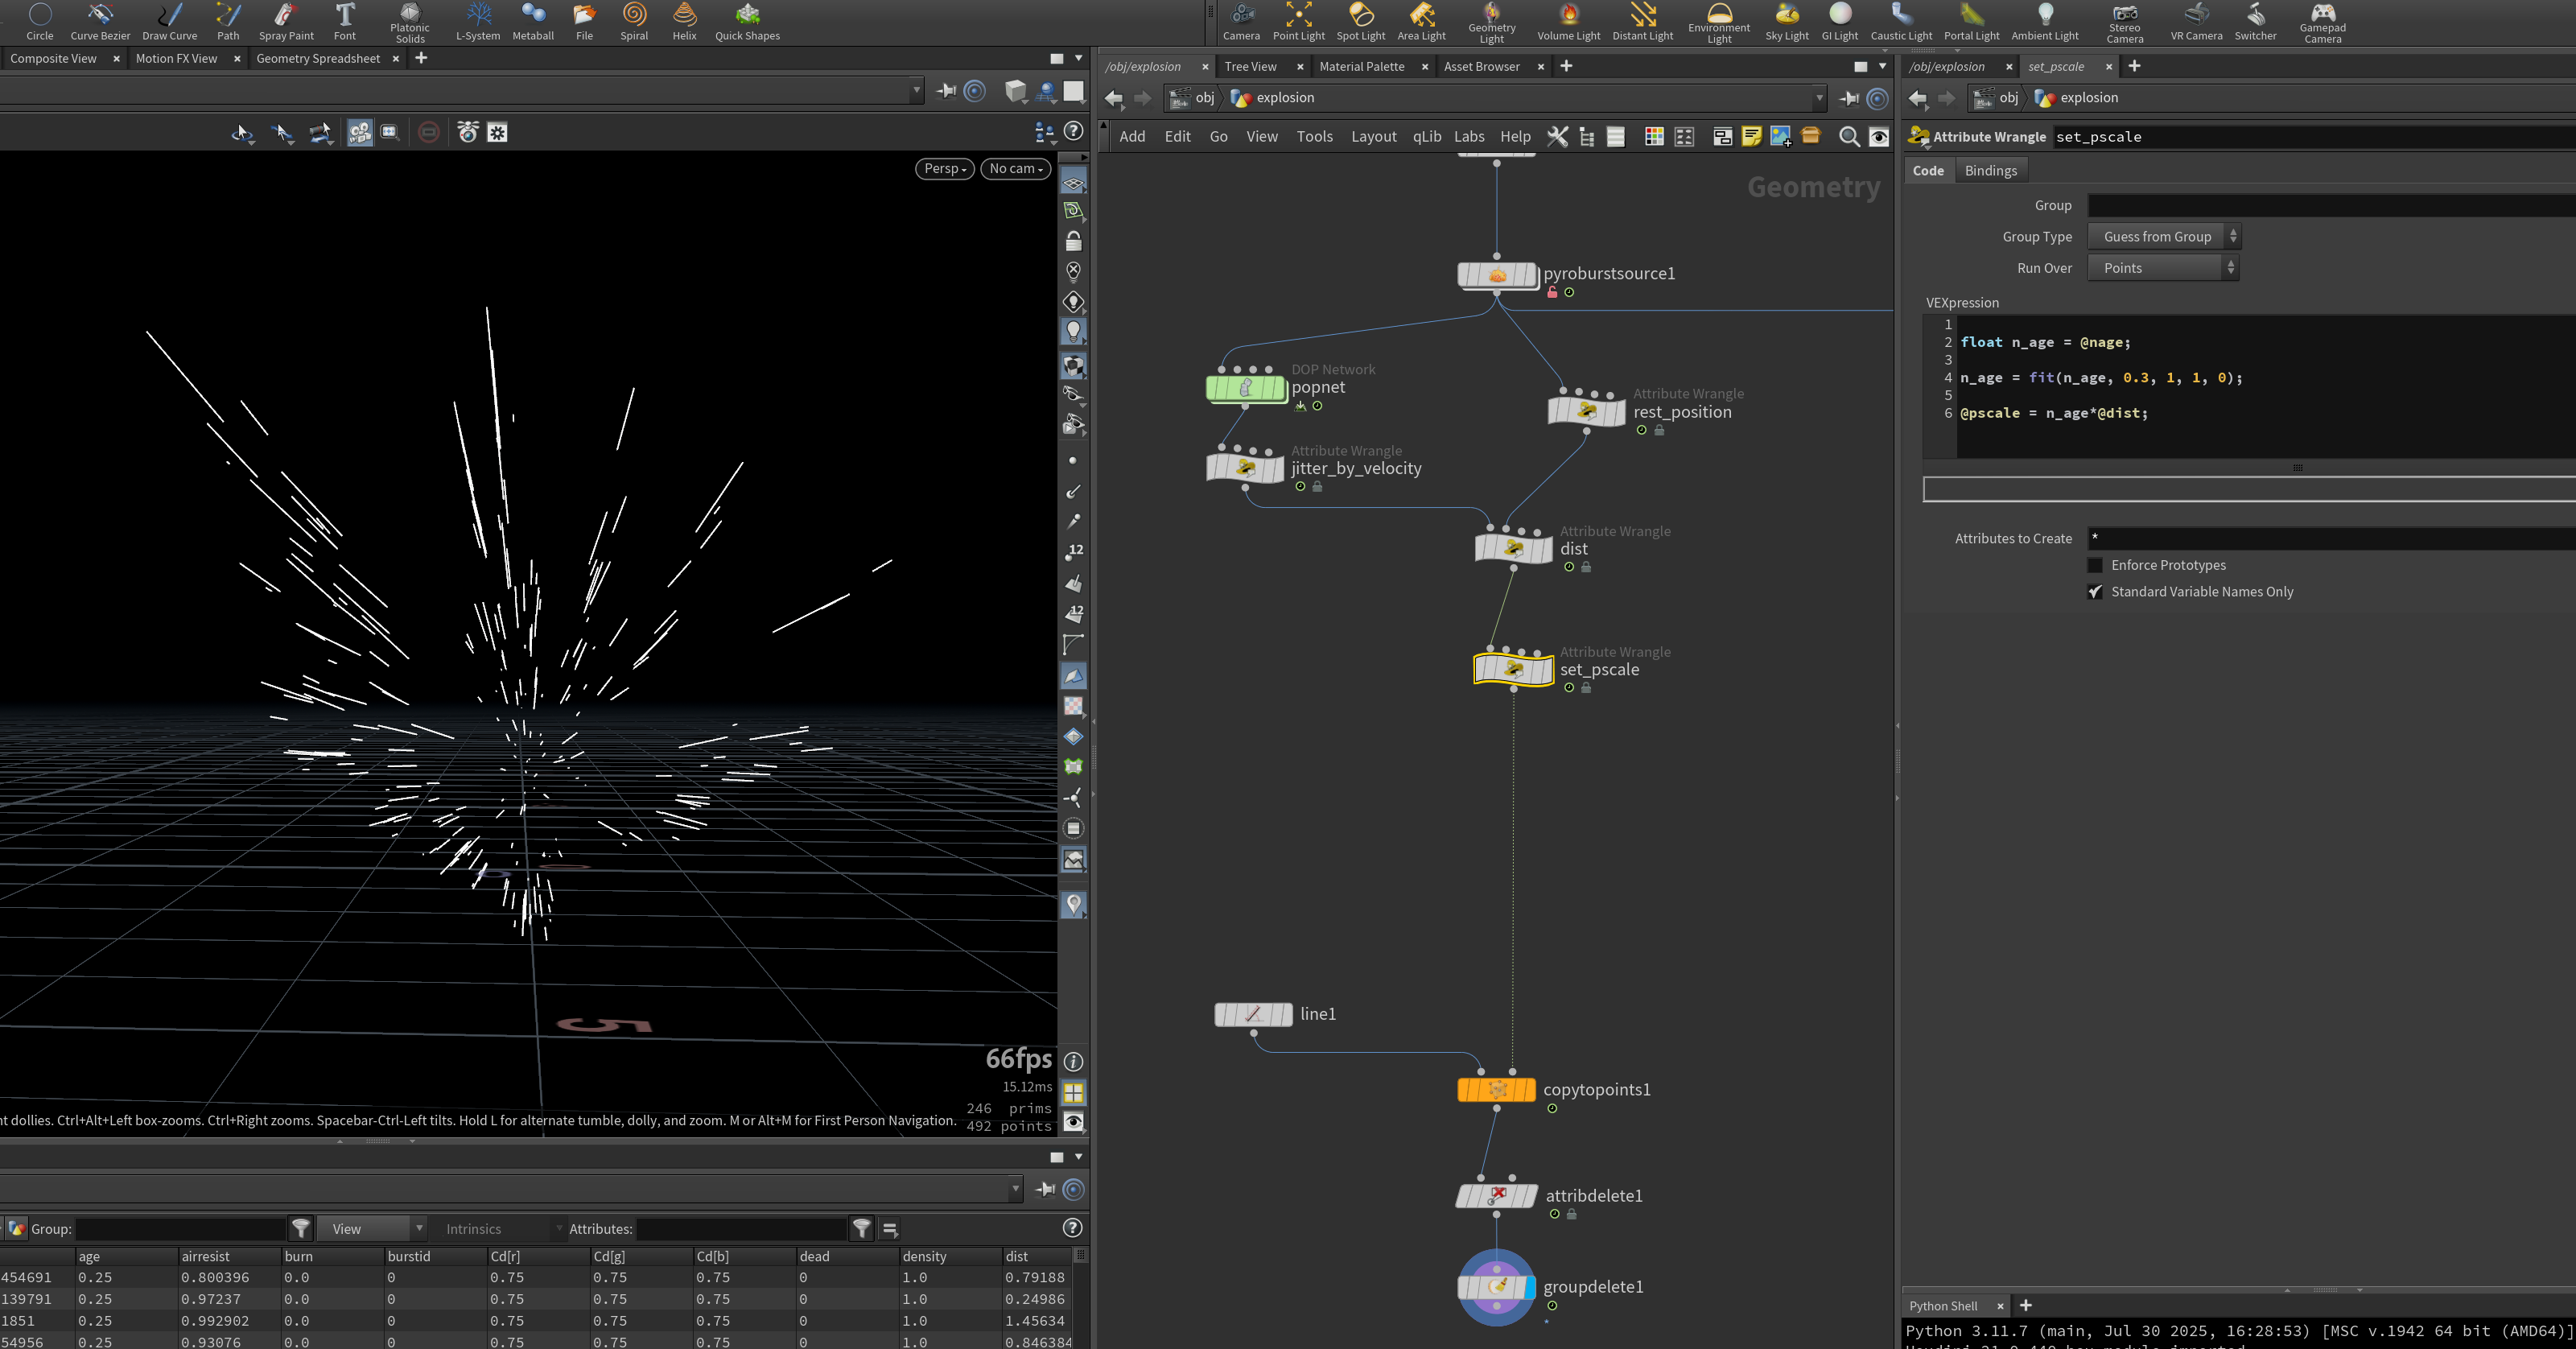This screenshot has width=2576, height=1349.
Task: Click the copytopoints1 node
Action: (x=1496, y=1090)
